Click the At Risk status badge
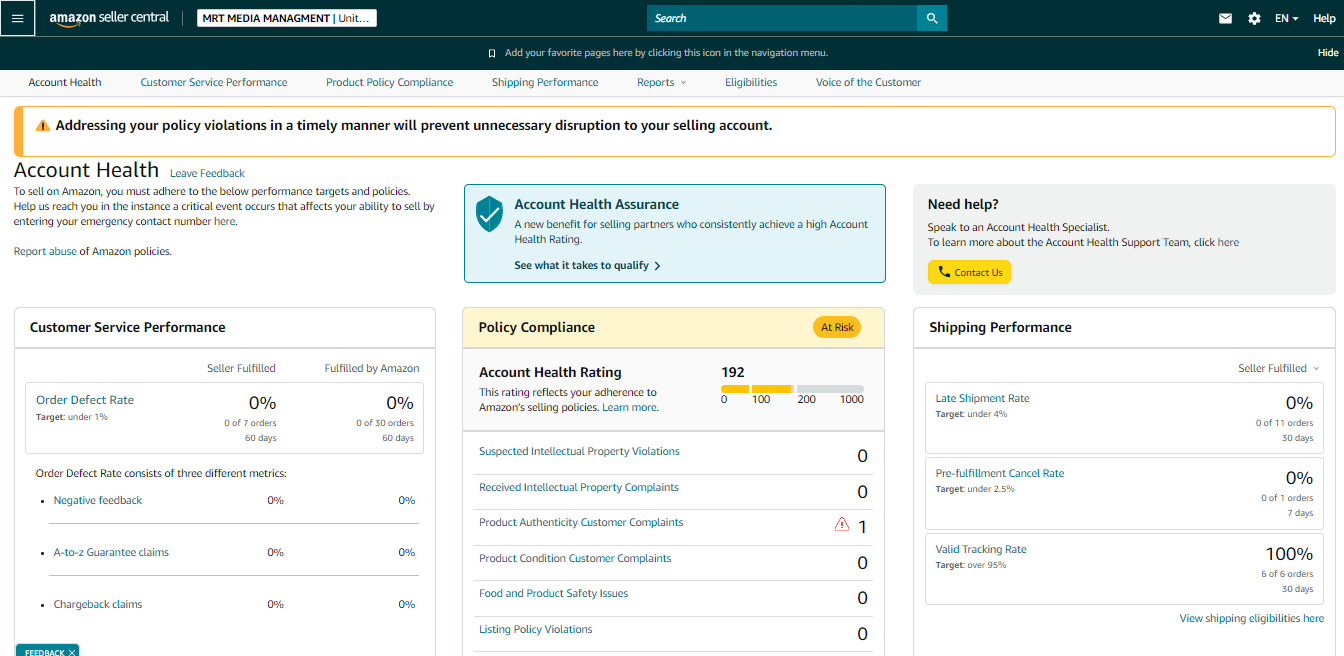Screen dimensions: 1344x656 point(837,327)
